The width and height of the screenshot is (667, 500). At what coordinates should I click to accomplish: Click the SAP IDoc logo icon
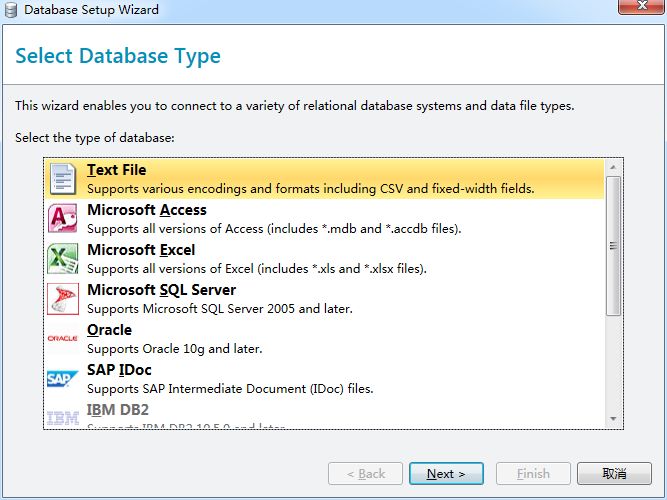coord(63,378)
